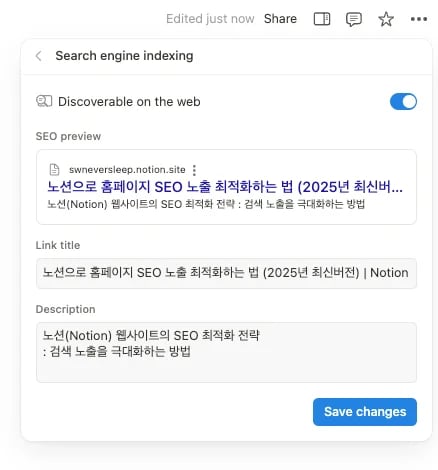
Task: Click the vertical dots in SEO preview
Action: (194, 170)
